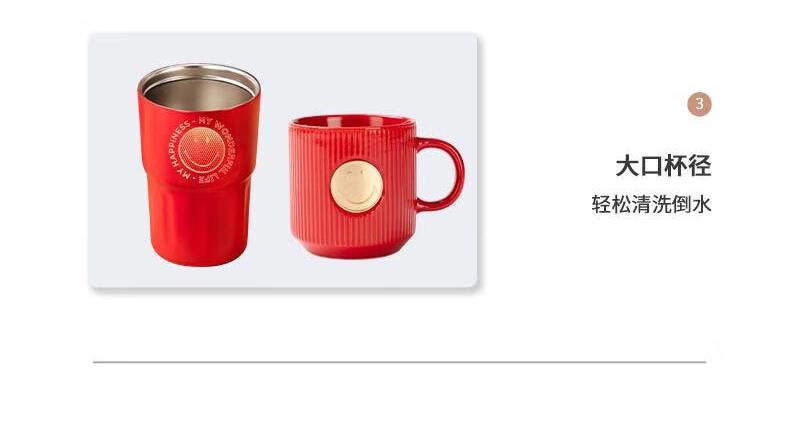Viewport: 790px width, 433px height.
Task: Click the gold smiley badge on the mug
Action: point(357,186)
